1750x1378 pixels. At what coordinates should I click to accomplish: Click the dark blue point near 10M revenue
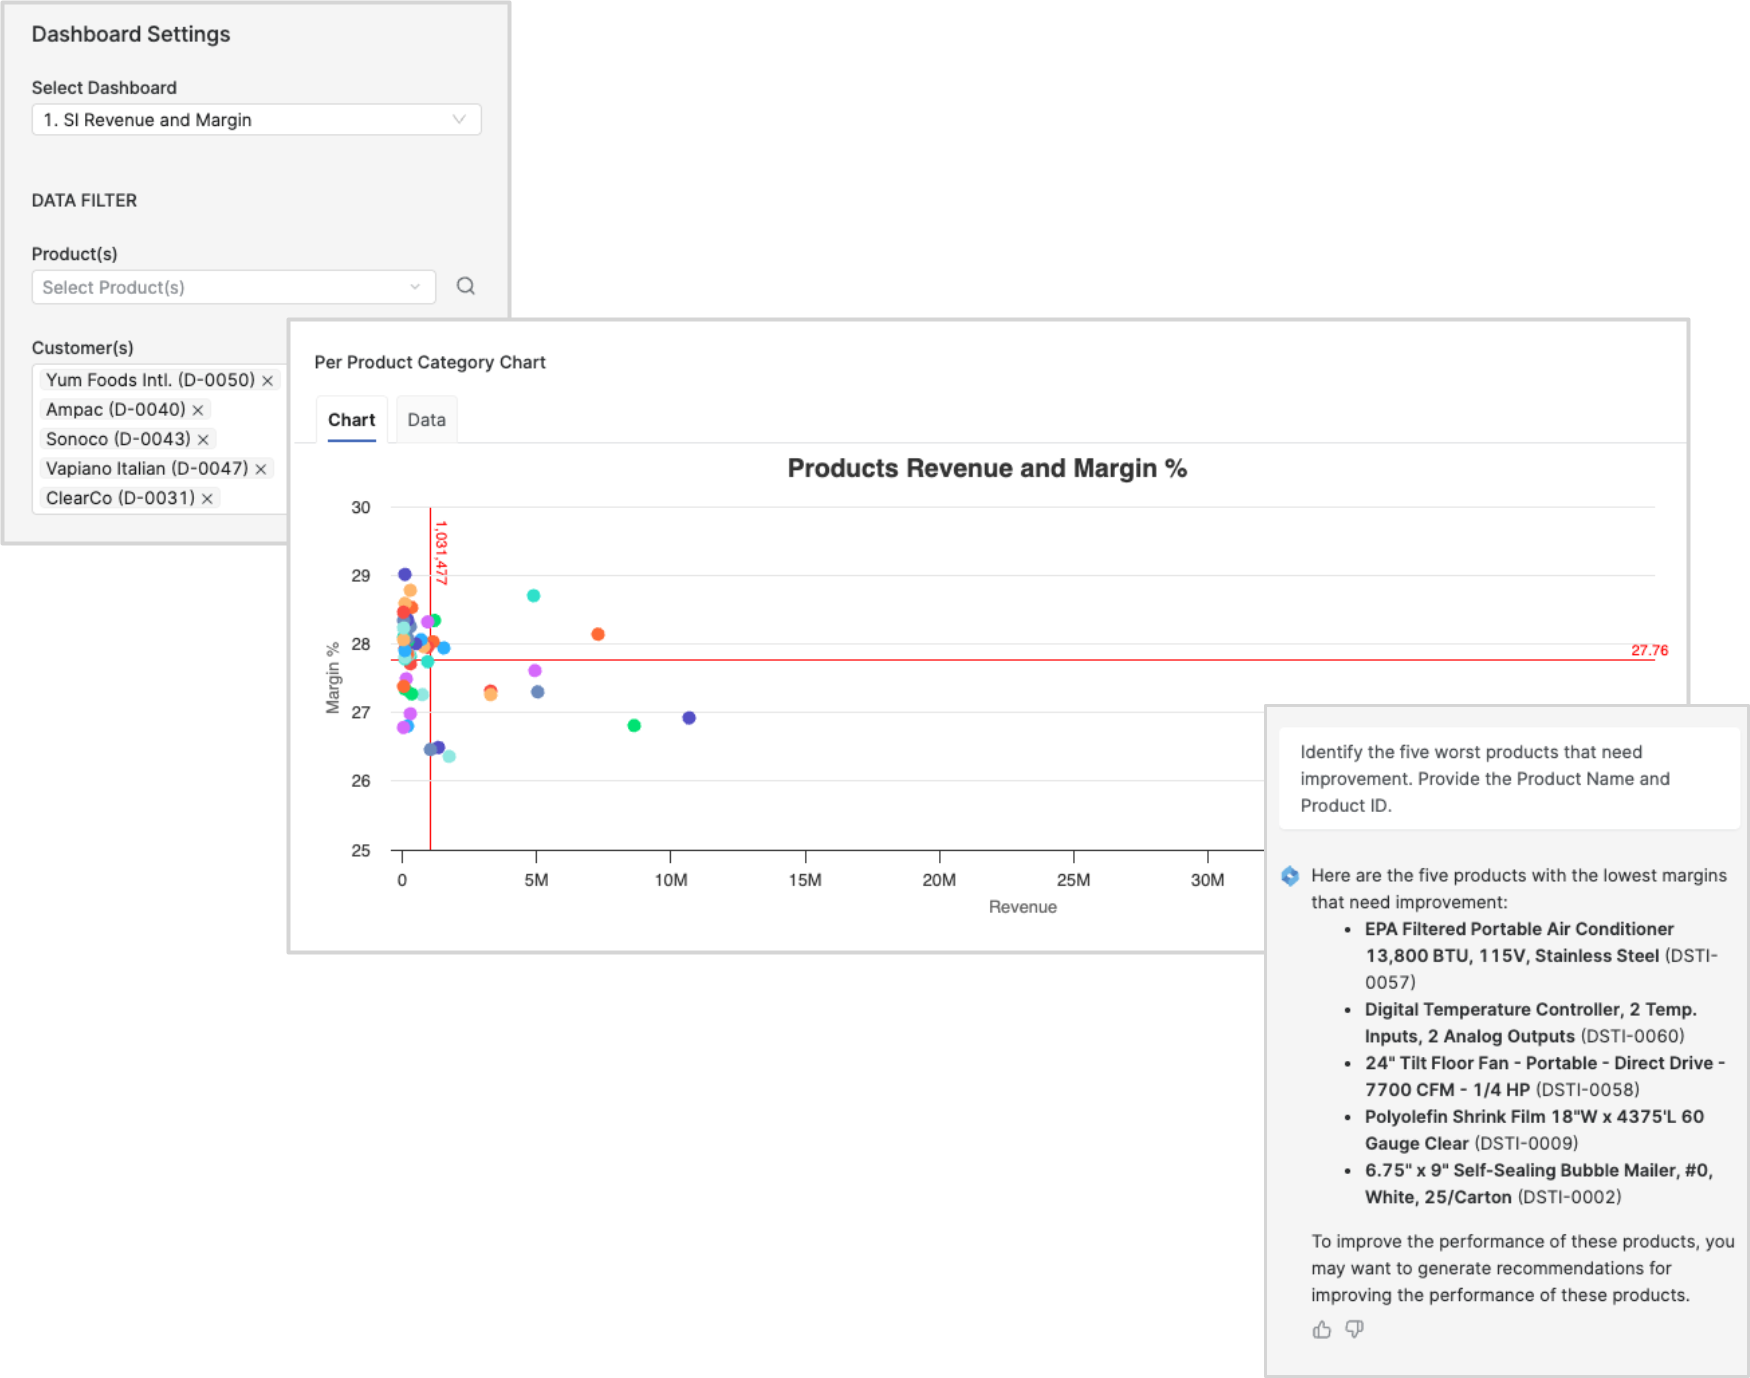pyautogui.click(x=689, y=718)
